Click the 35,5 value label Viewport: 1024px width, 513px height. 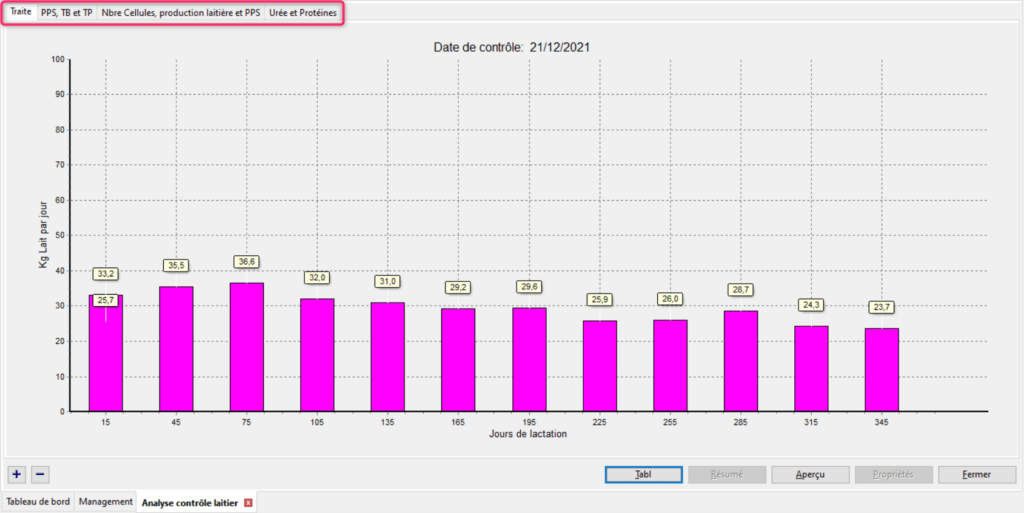(176, 265)
